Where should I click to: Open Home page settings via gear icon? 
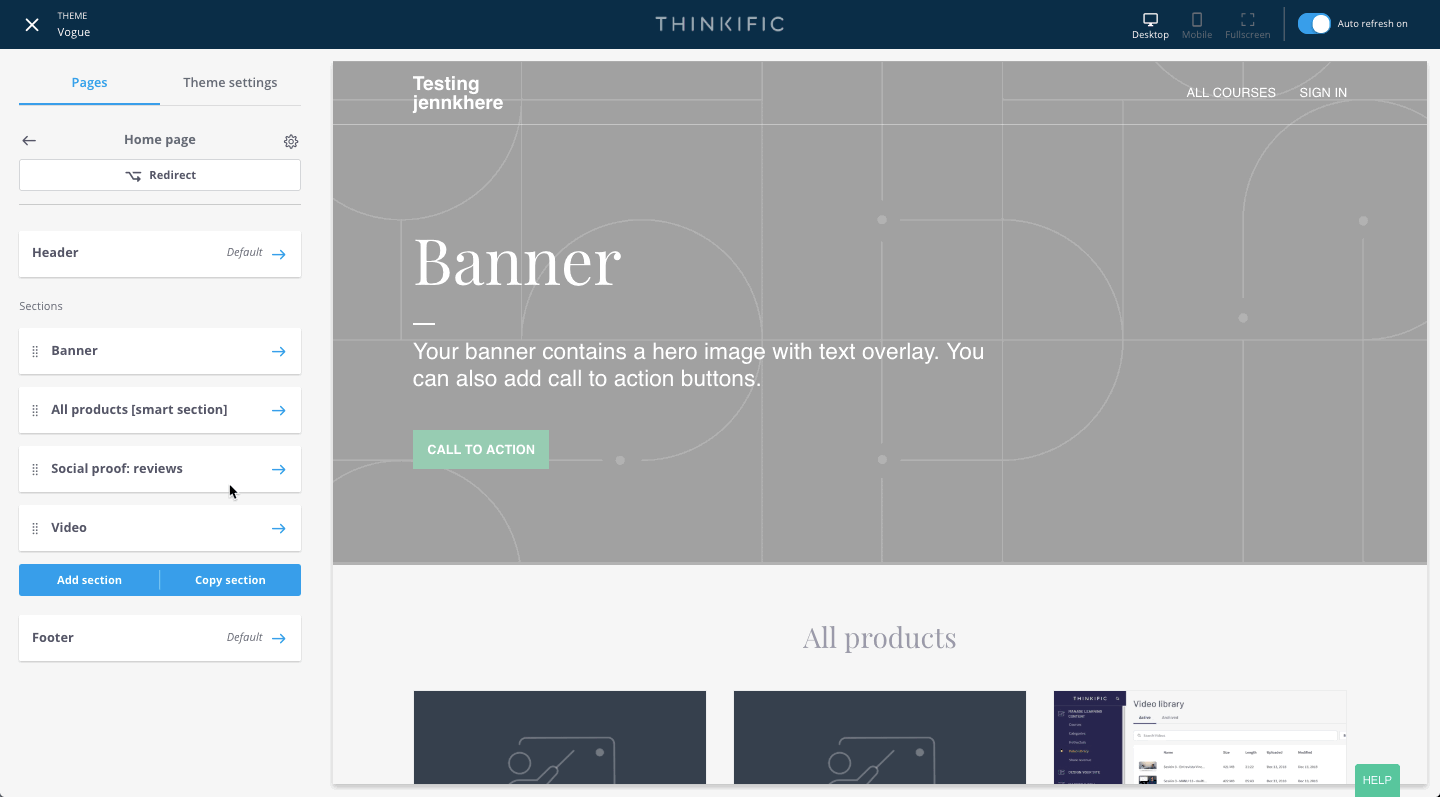pos(291,141)
